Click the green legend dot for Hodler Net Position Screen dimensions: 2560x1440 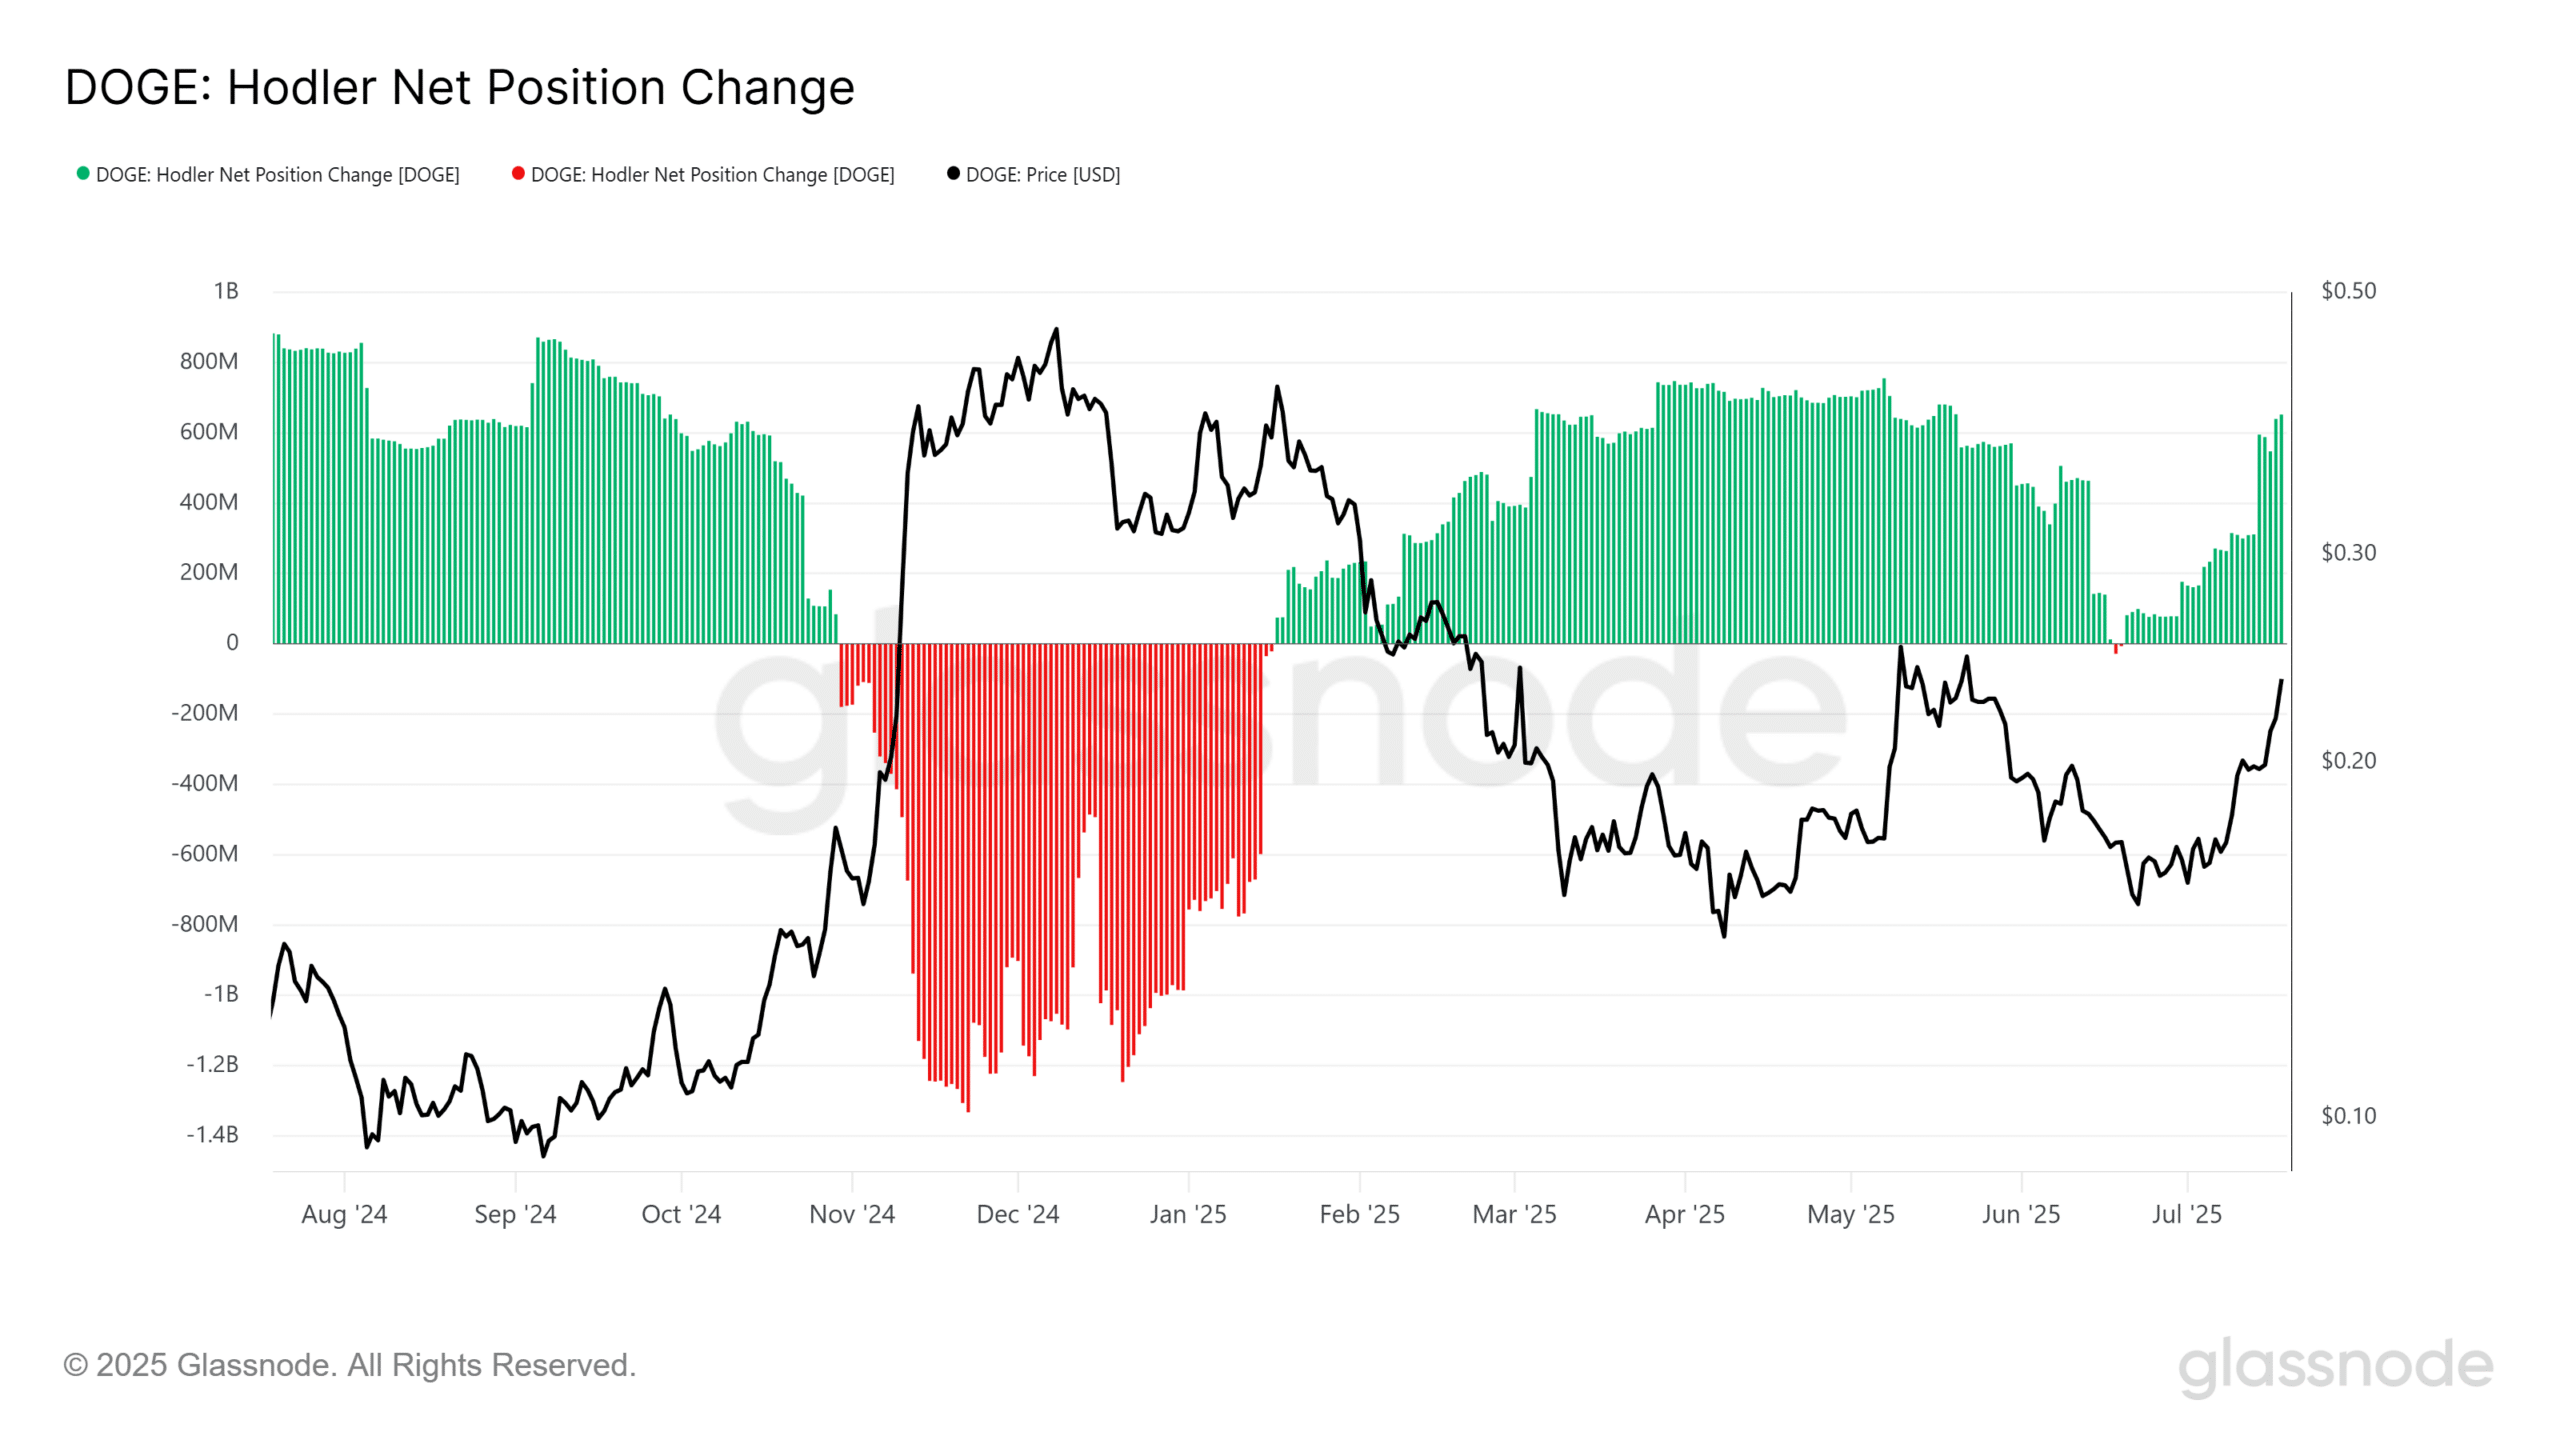click(x=83, y=174)
